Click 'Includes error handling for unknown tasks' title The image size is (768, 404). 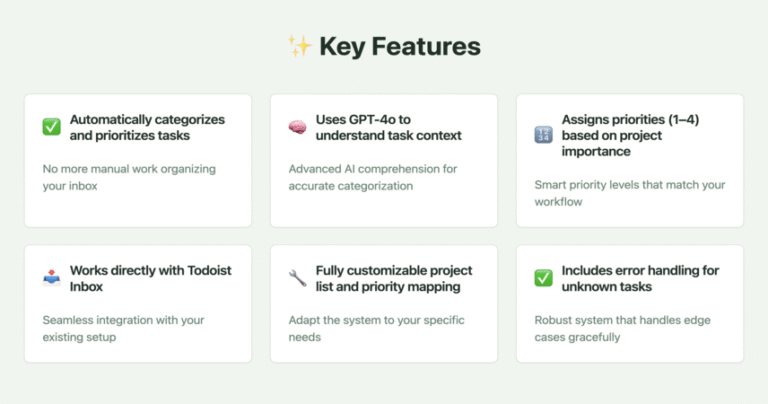tap(640, 278)
